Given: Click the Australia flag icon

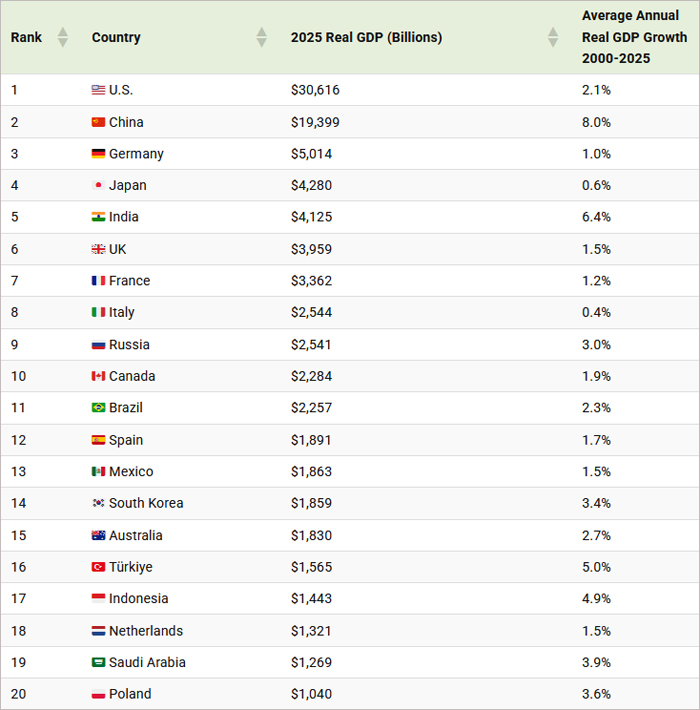Looking at the screenshot, I should (x=98, y=535).
